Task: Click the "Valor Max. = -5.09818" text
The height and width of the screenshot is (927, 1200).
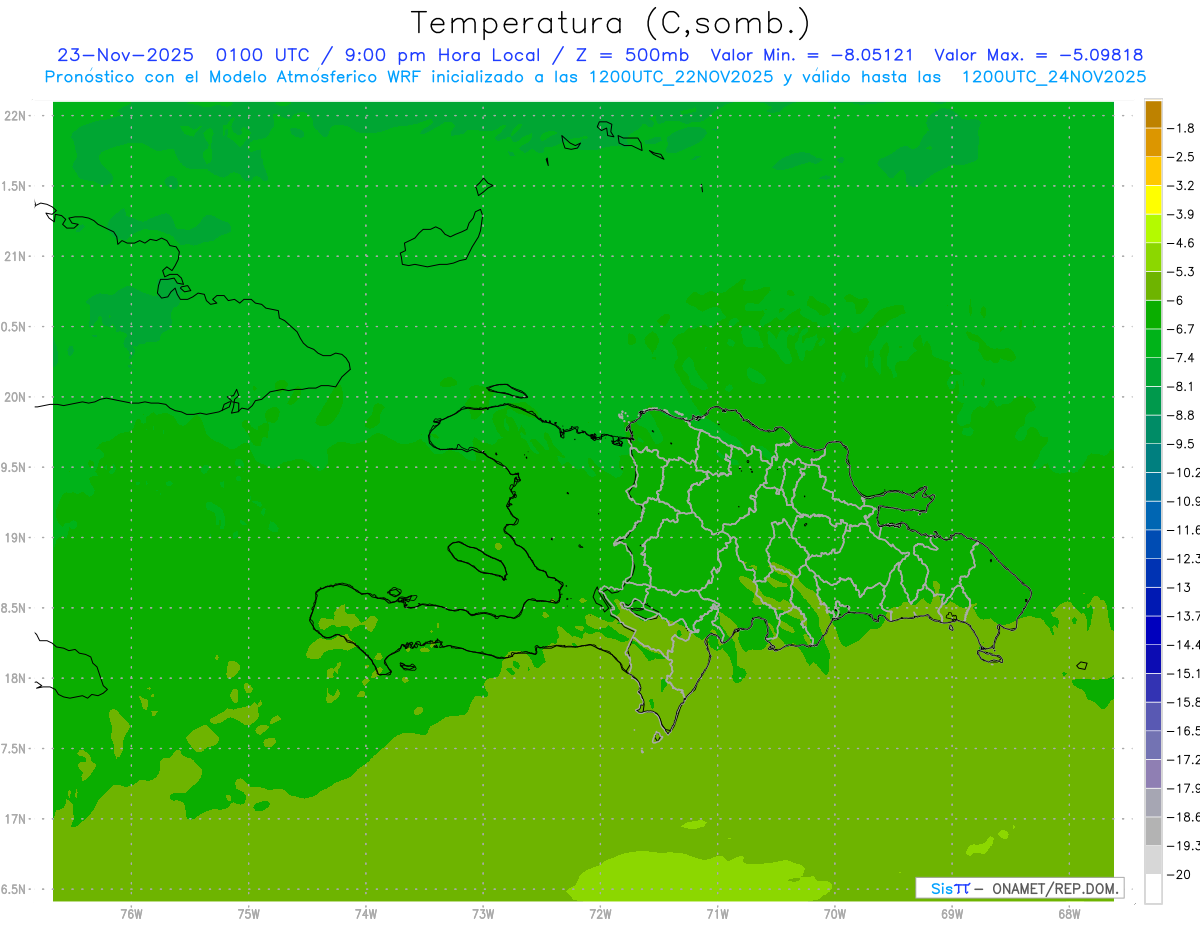Action: [1038, 55]
